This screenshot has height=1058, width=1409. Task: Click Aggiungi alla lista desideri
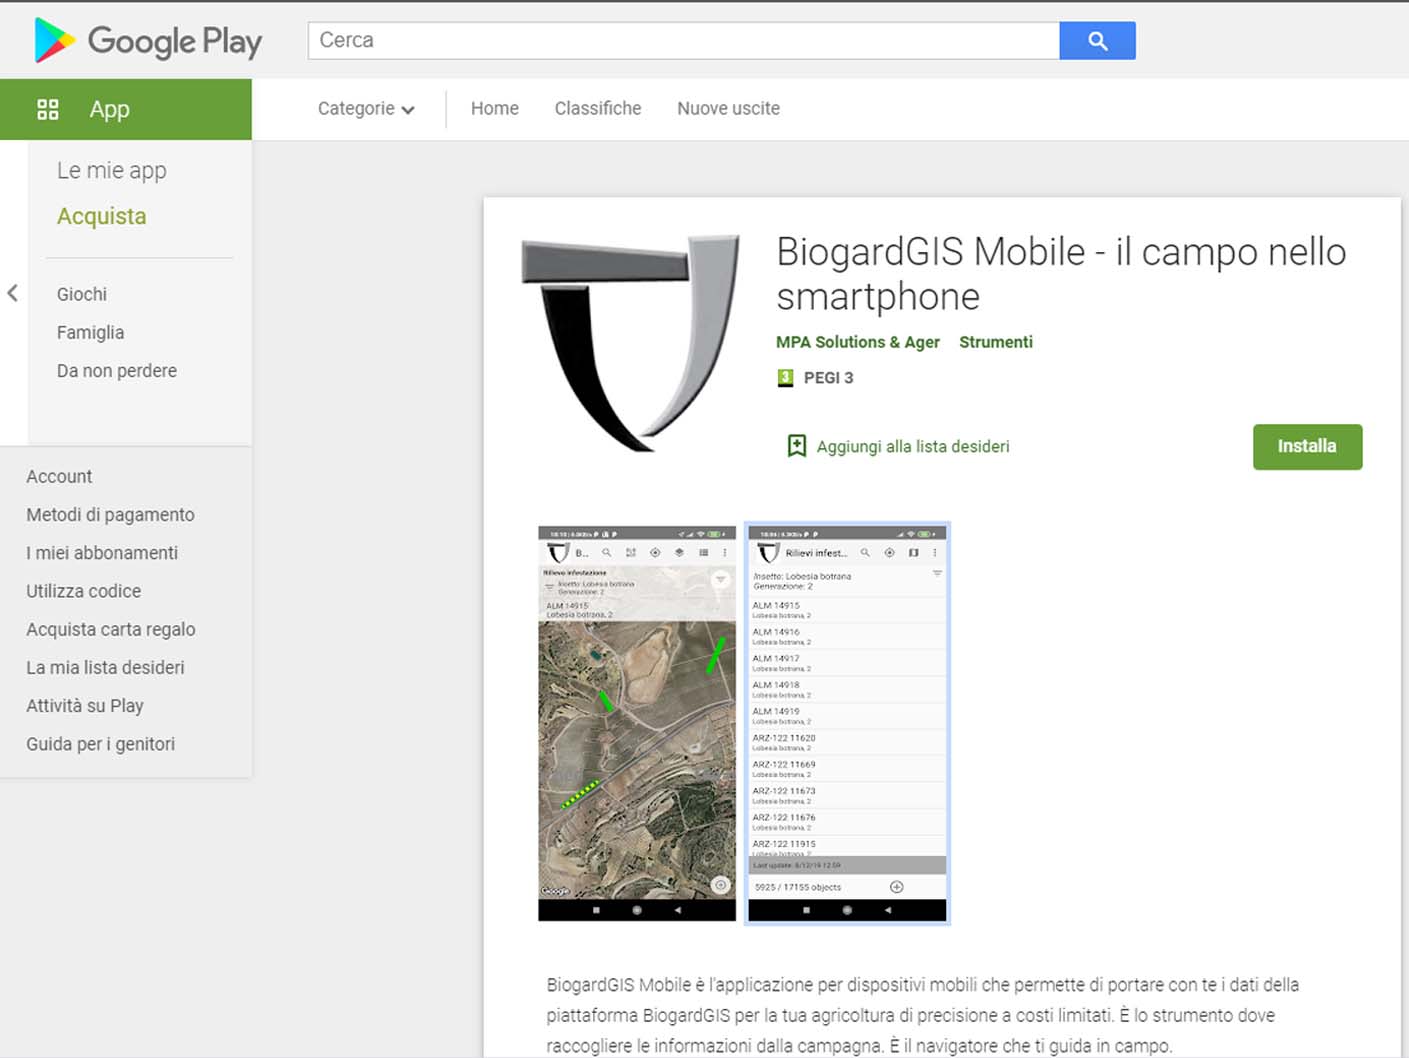pyautogui.click(x=913, y=447)
